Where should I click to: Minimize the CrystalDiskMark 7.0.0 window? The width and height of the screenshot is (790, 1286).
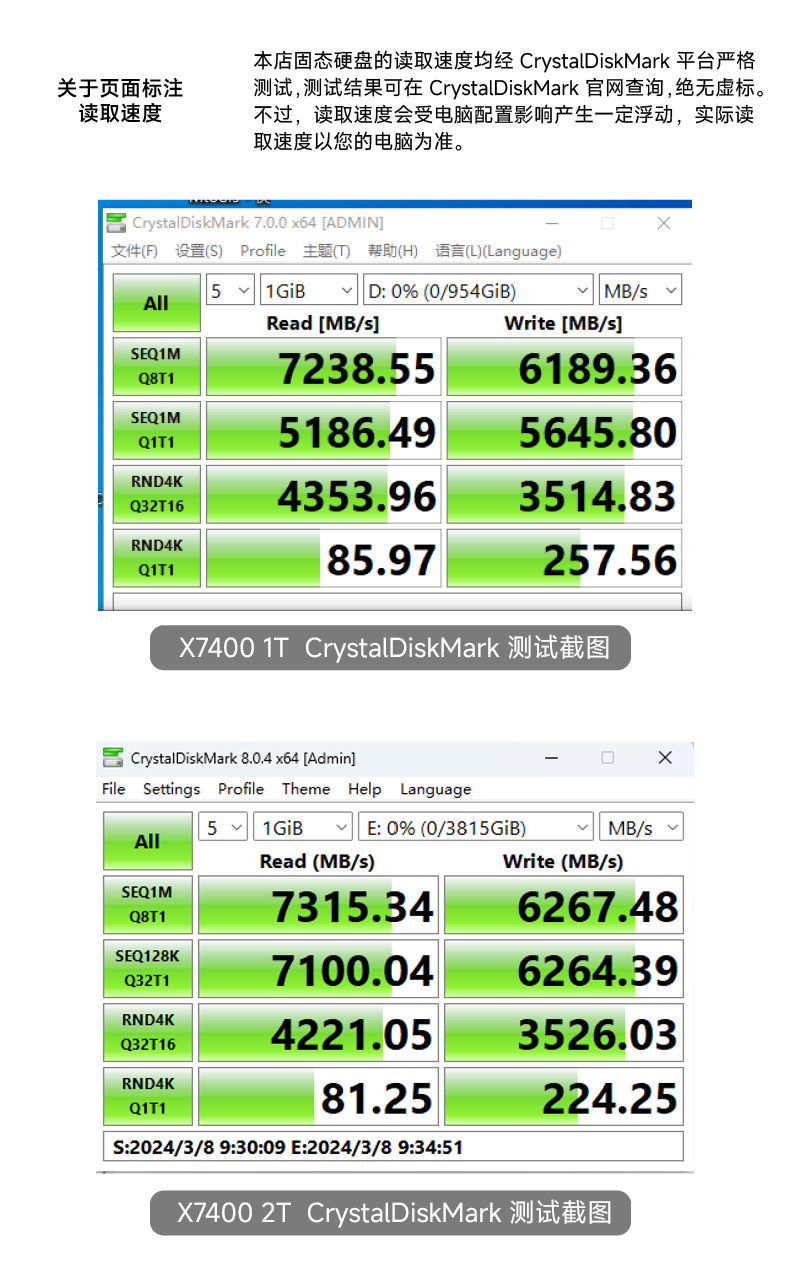[x=552, y=223]
